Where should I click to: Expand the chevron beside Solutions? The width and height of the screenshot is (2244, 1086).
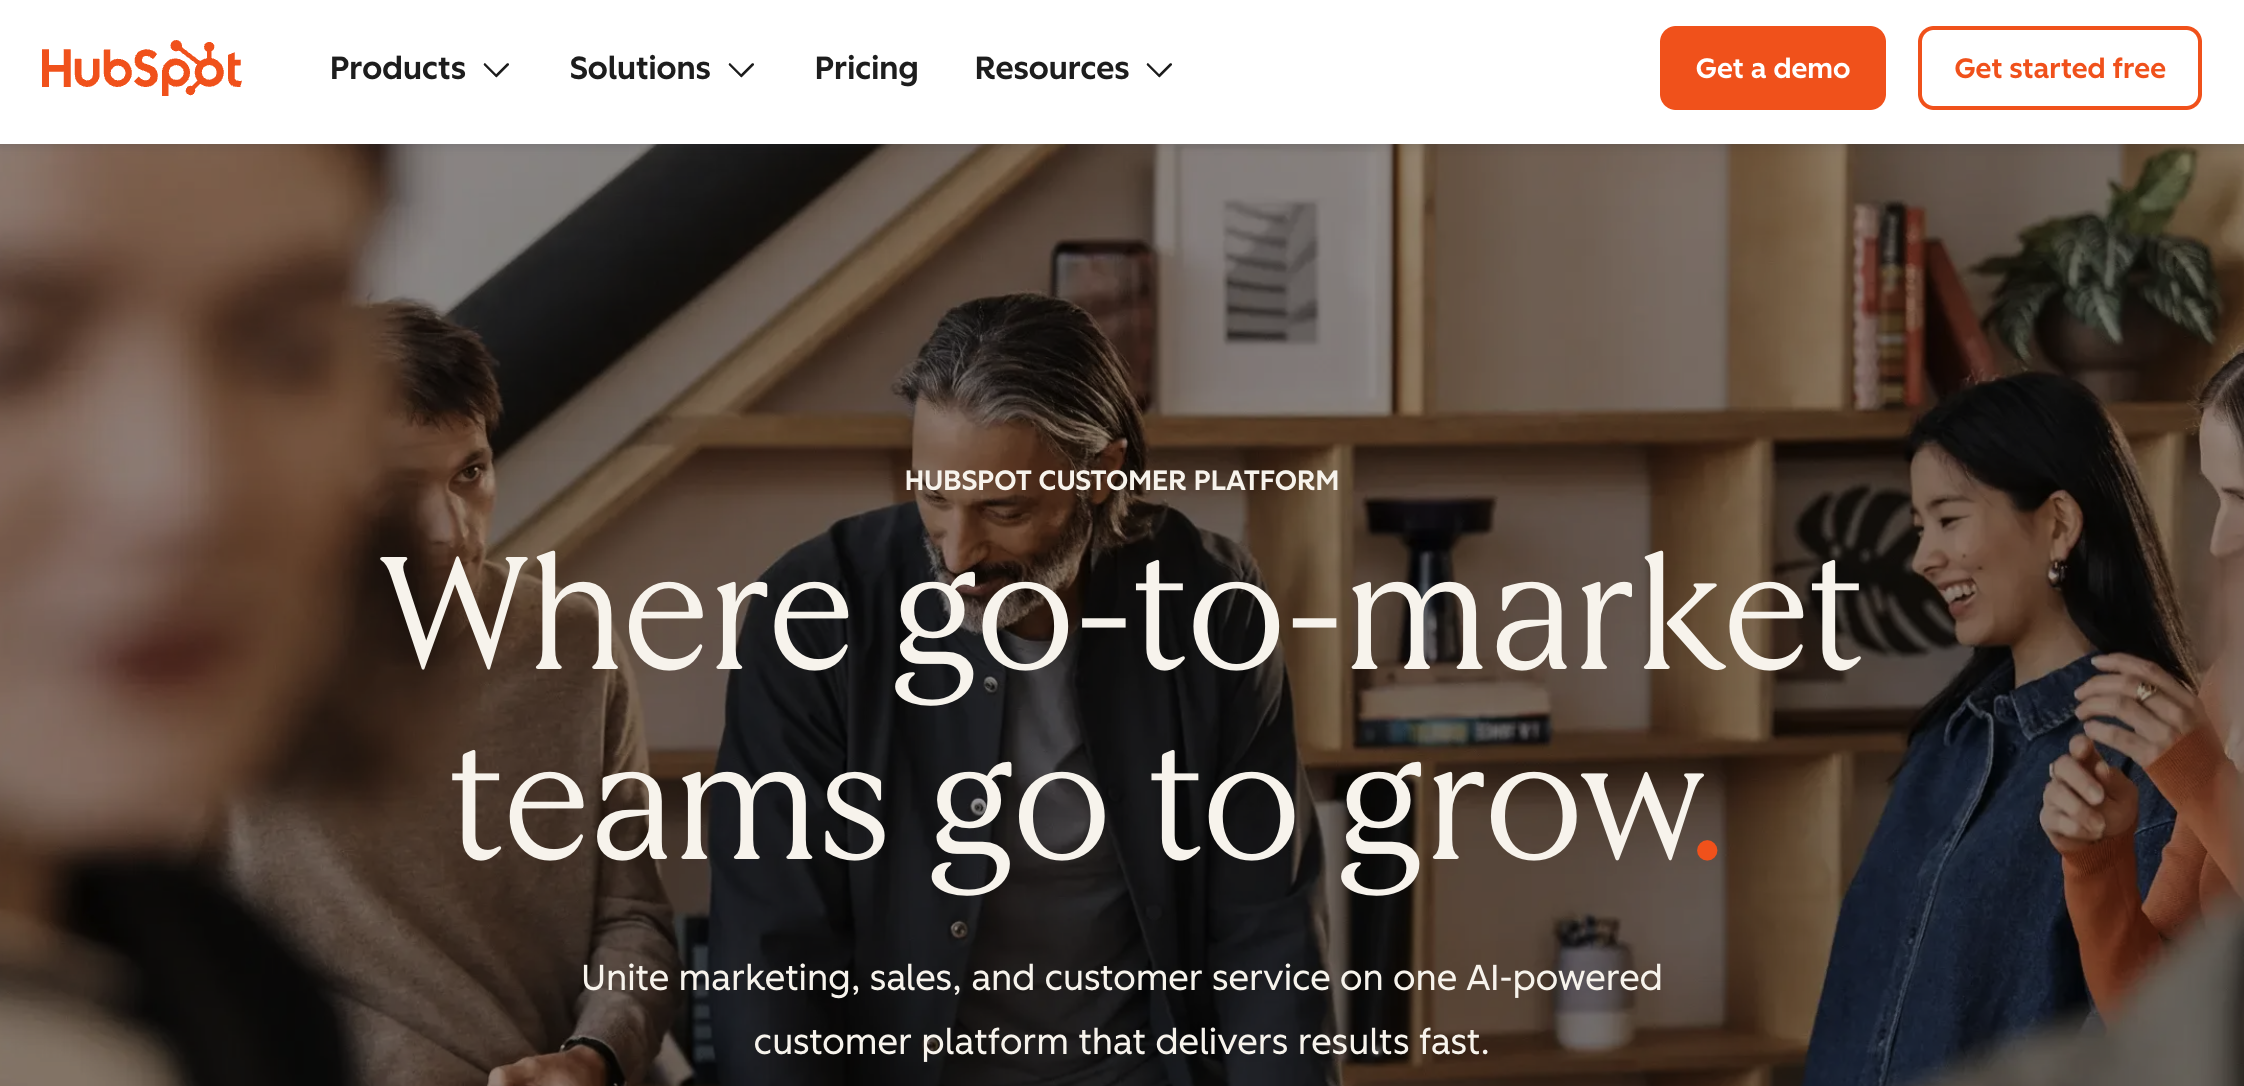pos(741,70)
